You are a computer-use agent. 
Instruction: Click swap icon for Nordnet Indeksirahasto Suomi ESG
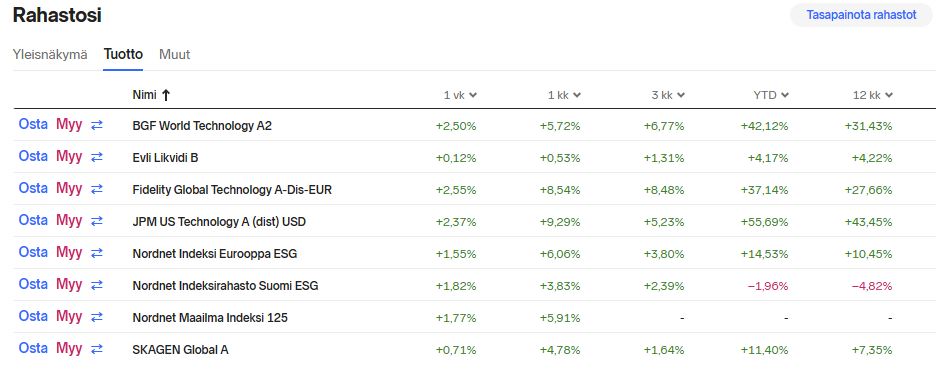(x=97, y=285)
